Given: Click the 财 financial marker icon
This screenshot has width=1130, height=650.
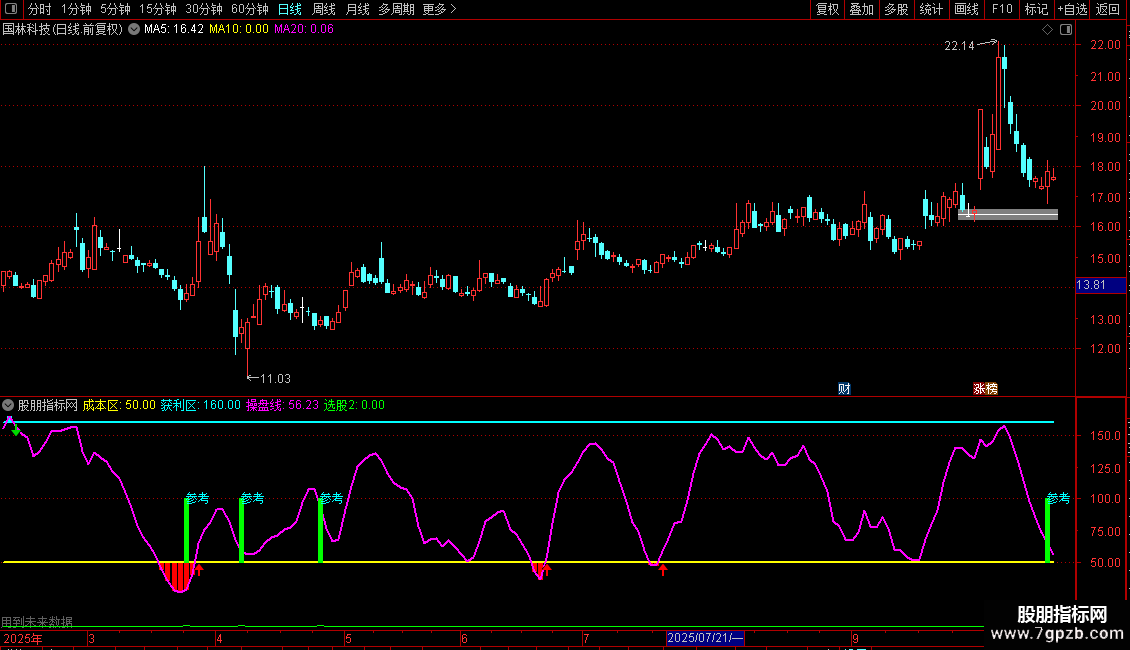Looking at the screenshot, I should (x=845, y=389).
